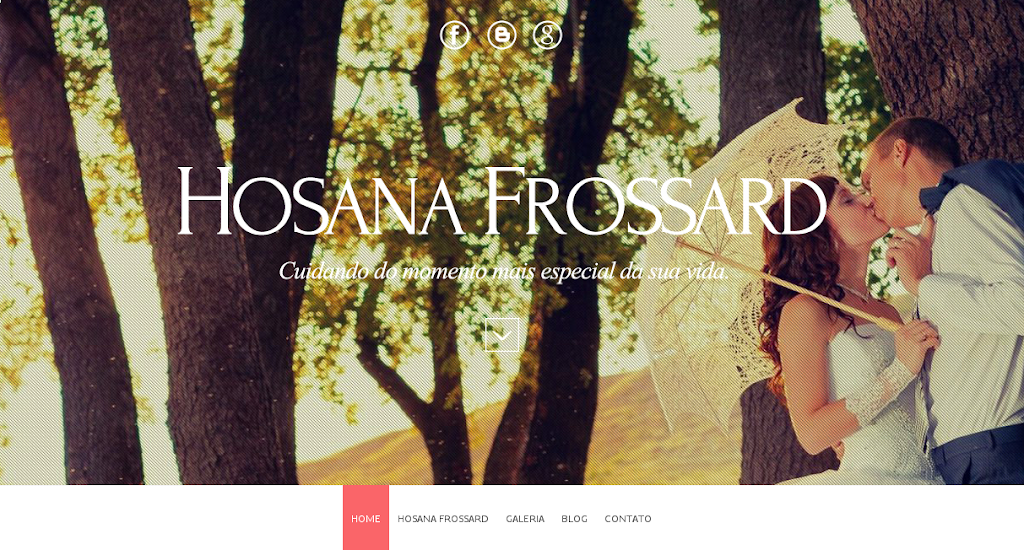Open the Facebook social icon
The width and height of the screenshot is (1024, 550).
click(x=455, y=35)
